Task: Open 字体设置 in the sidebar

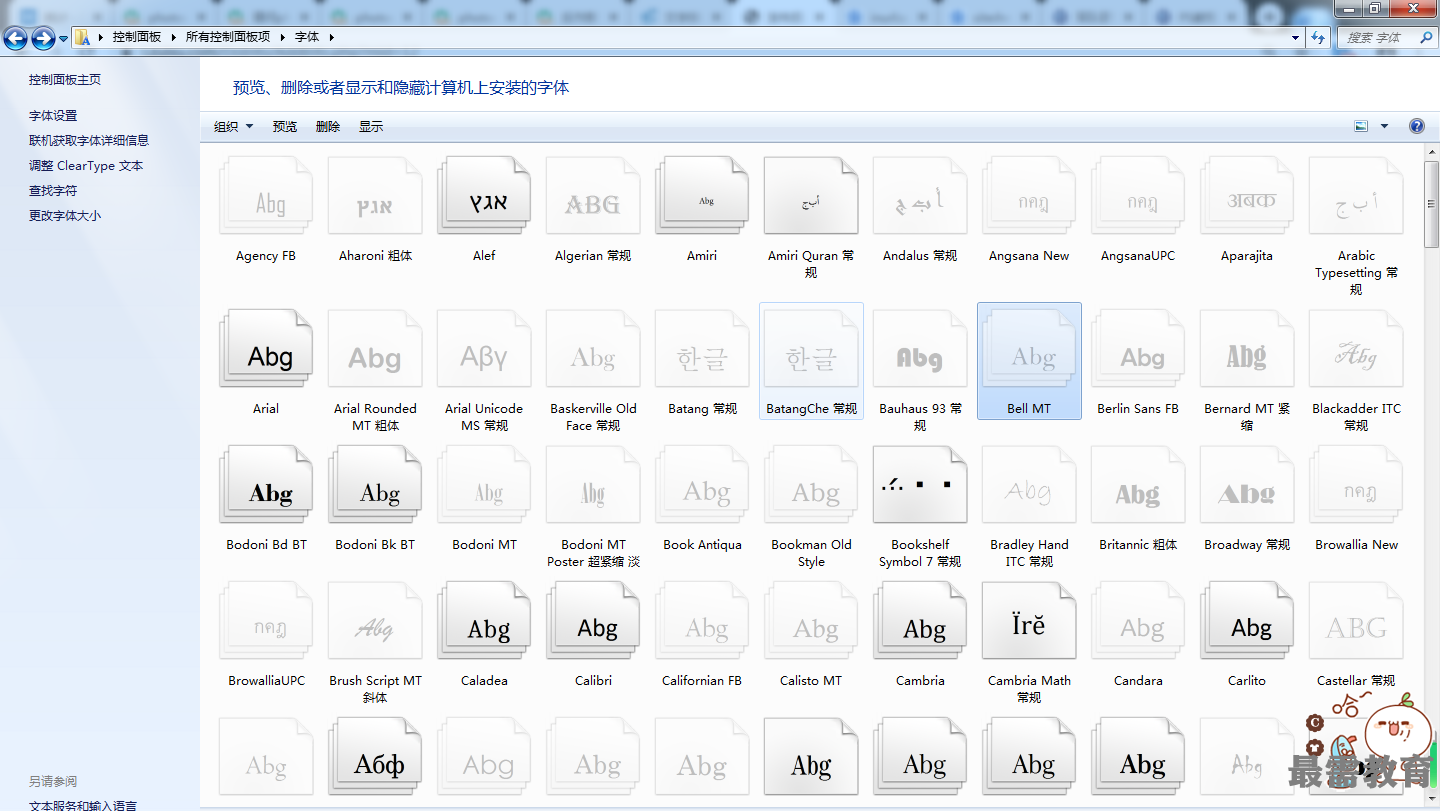Action: point(53,116)
